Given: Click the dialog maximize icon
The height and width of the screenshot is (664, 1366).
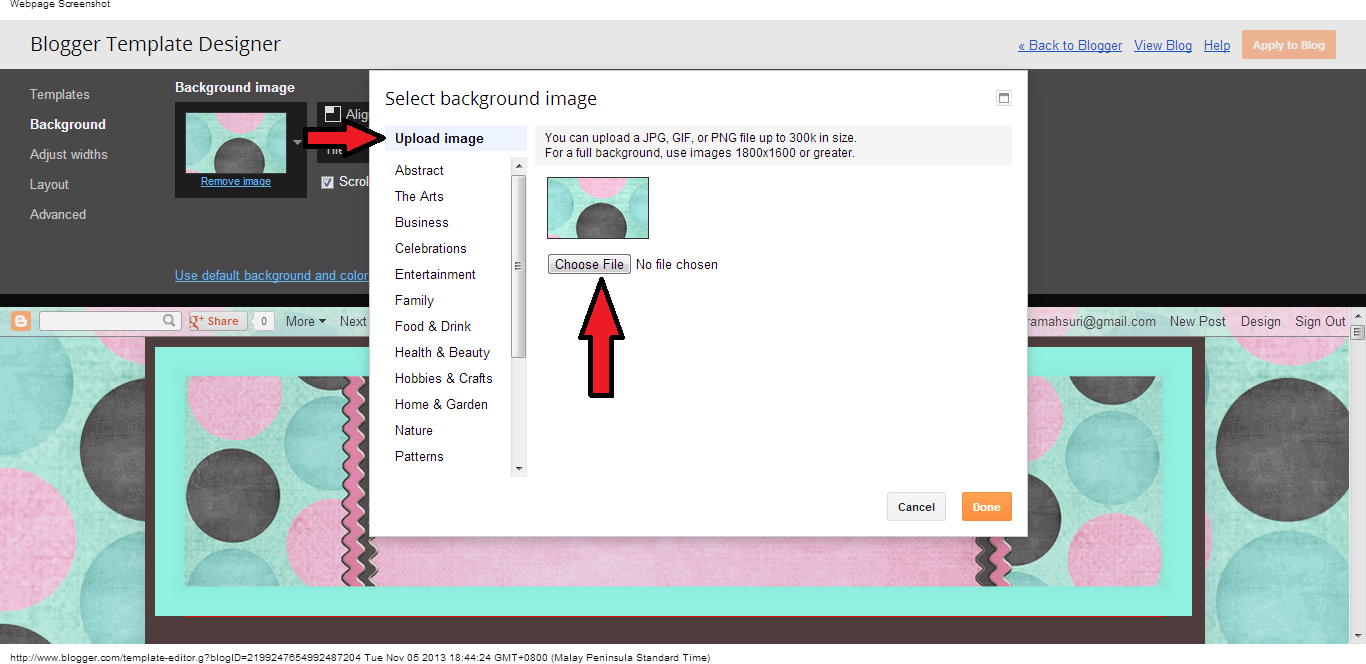Looking at the screenshot, I should coord(1004,98).
